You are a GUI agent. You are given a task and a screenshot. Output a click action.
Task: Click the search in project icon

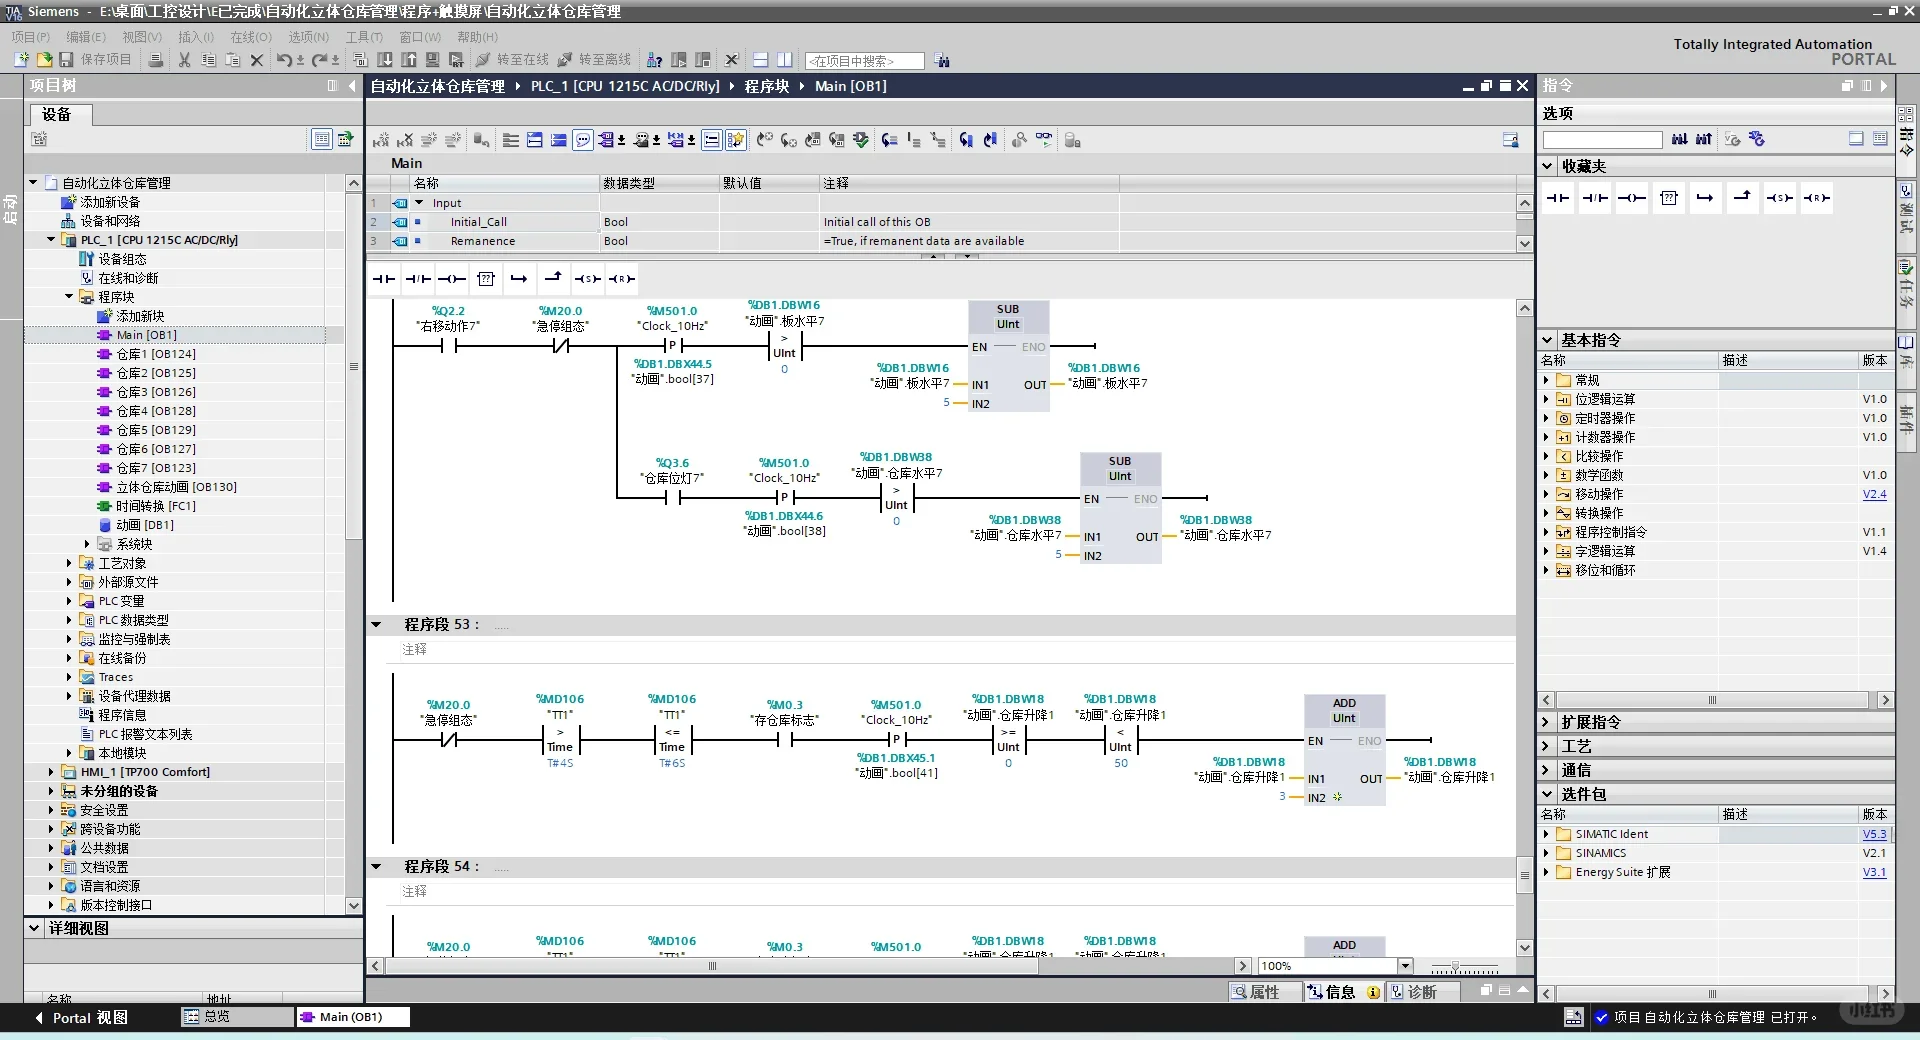[x=942, y=61]
